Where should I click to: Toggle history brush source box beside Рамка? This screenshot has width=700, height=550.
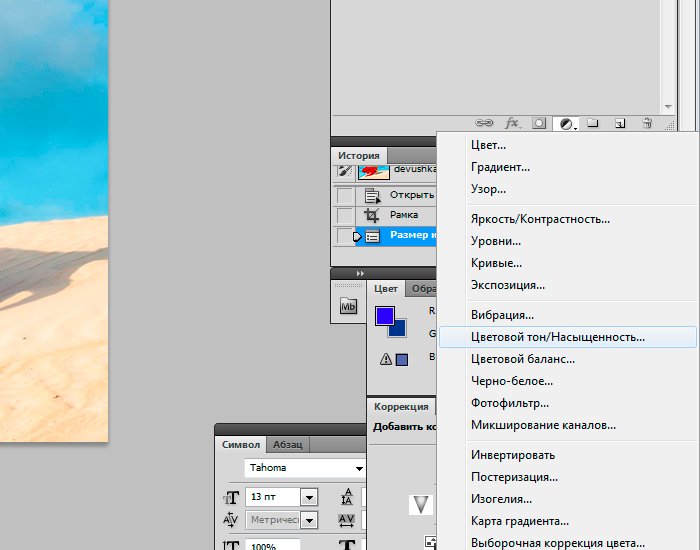pos(345,215)
